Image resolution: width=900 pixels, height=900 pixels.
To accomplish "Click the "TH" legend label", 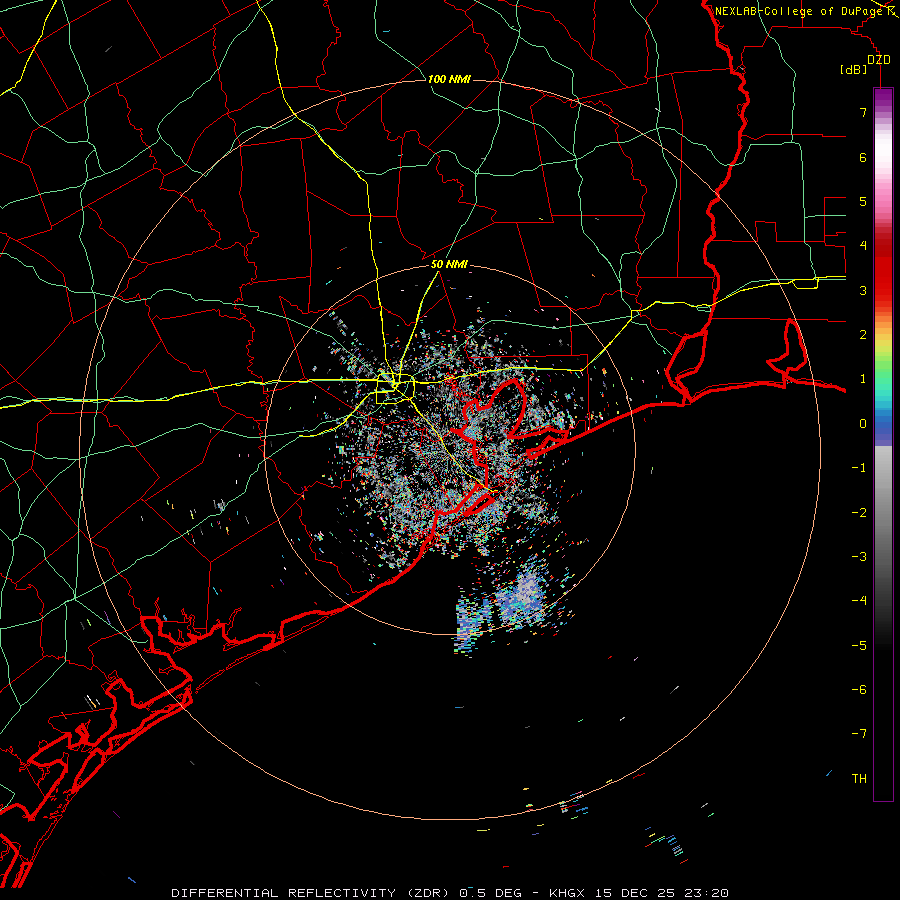I will tap(859, 779).
